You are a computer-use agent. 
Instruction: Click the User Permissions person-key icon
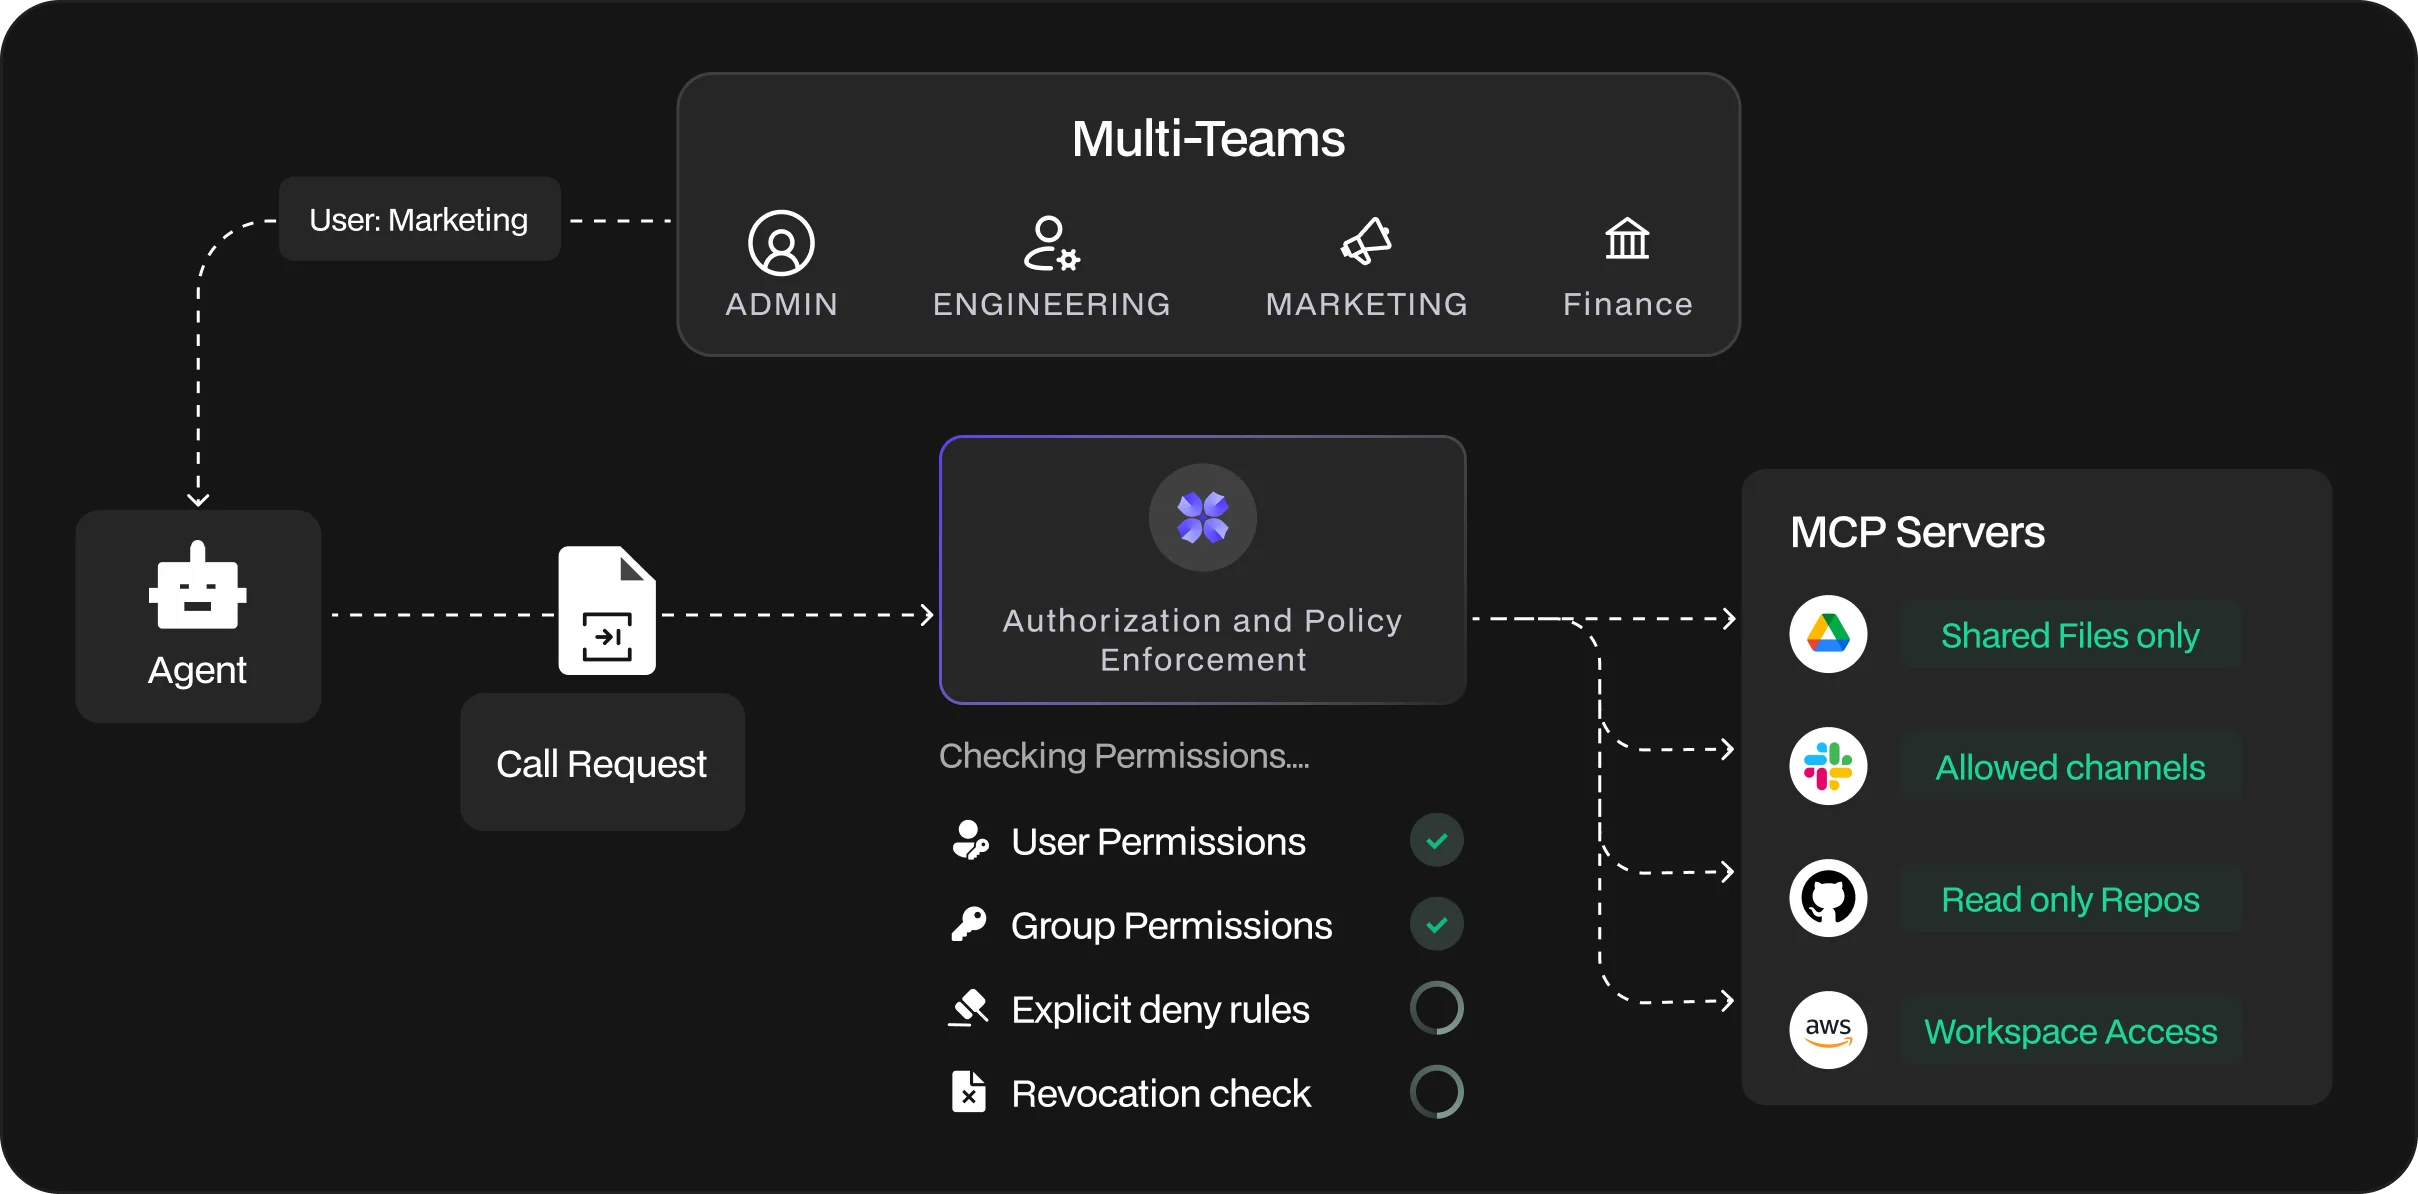pos(969,840)
